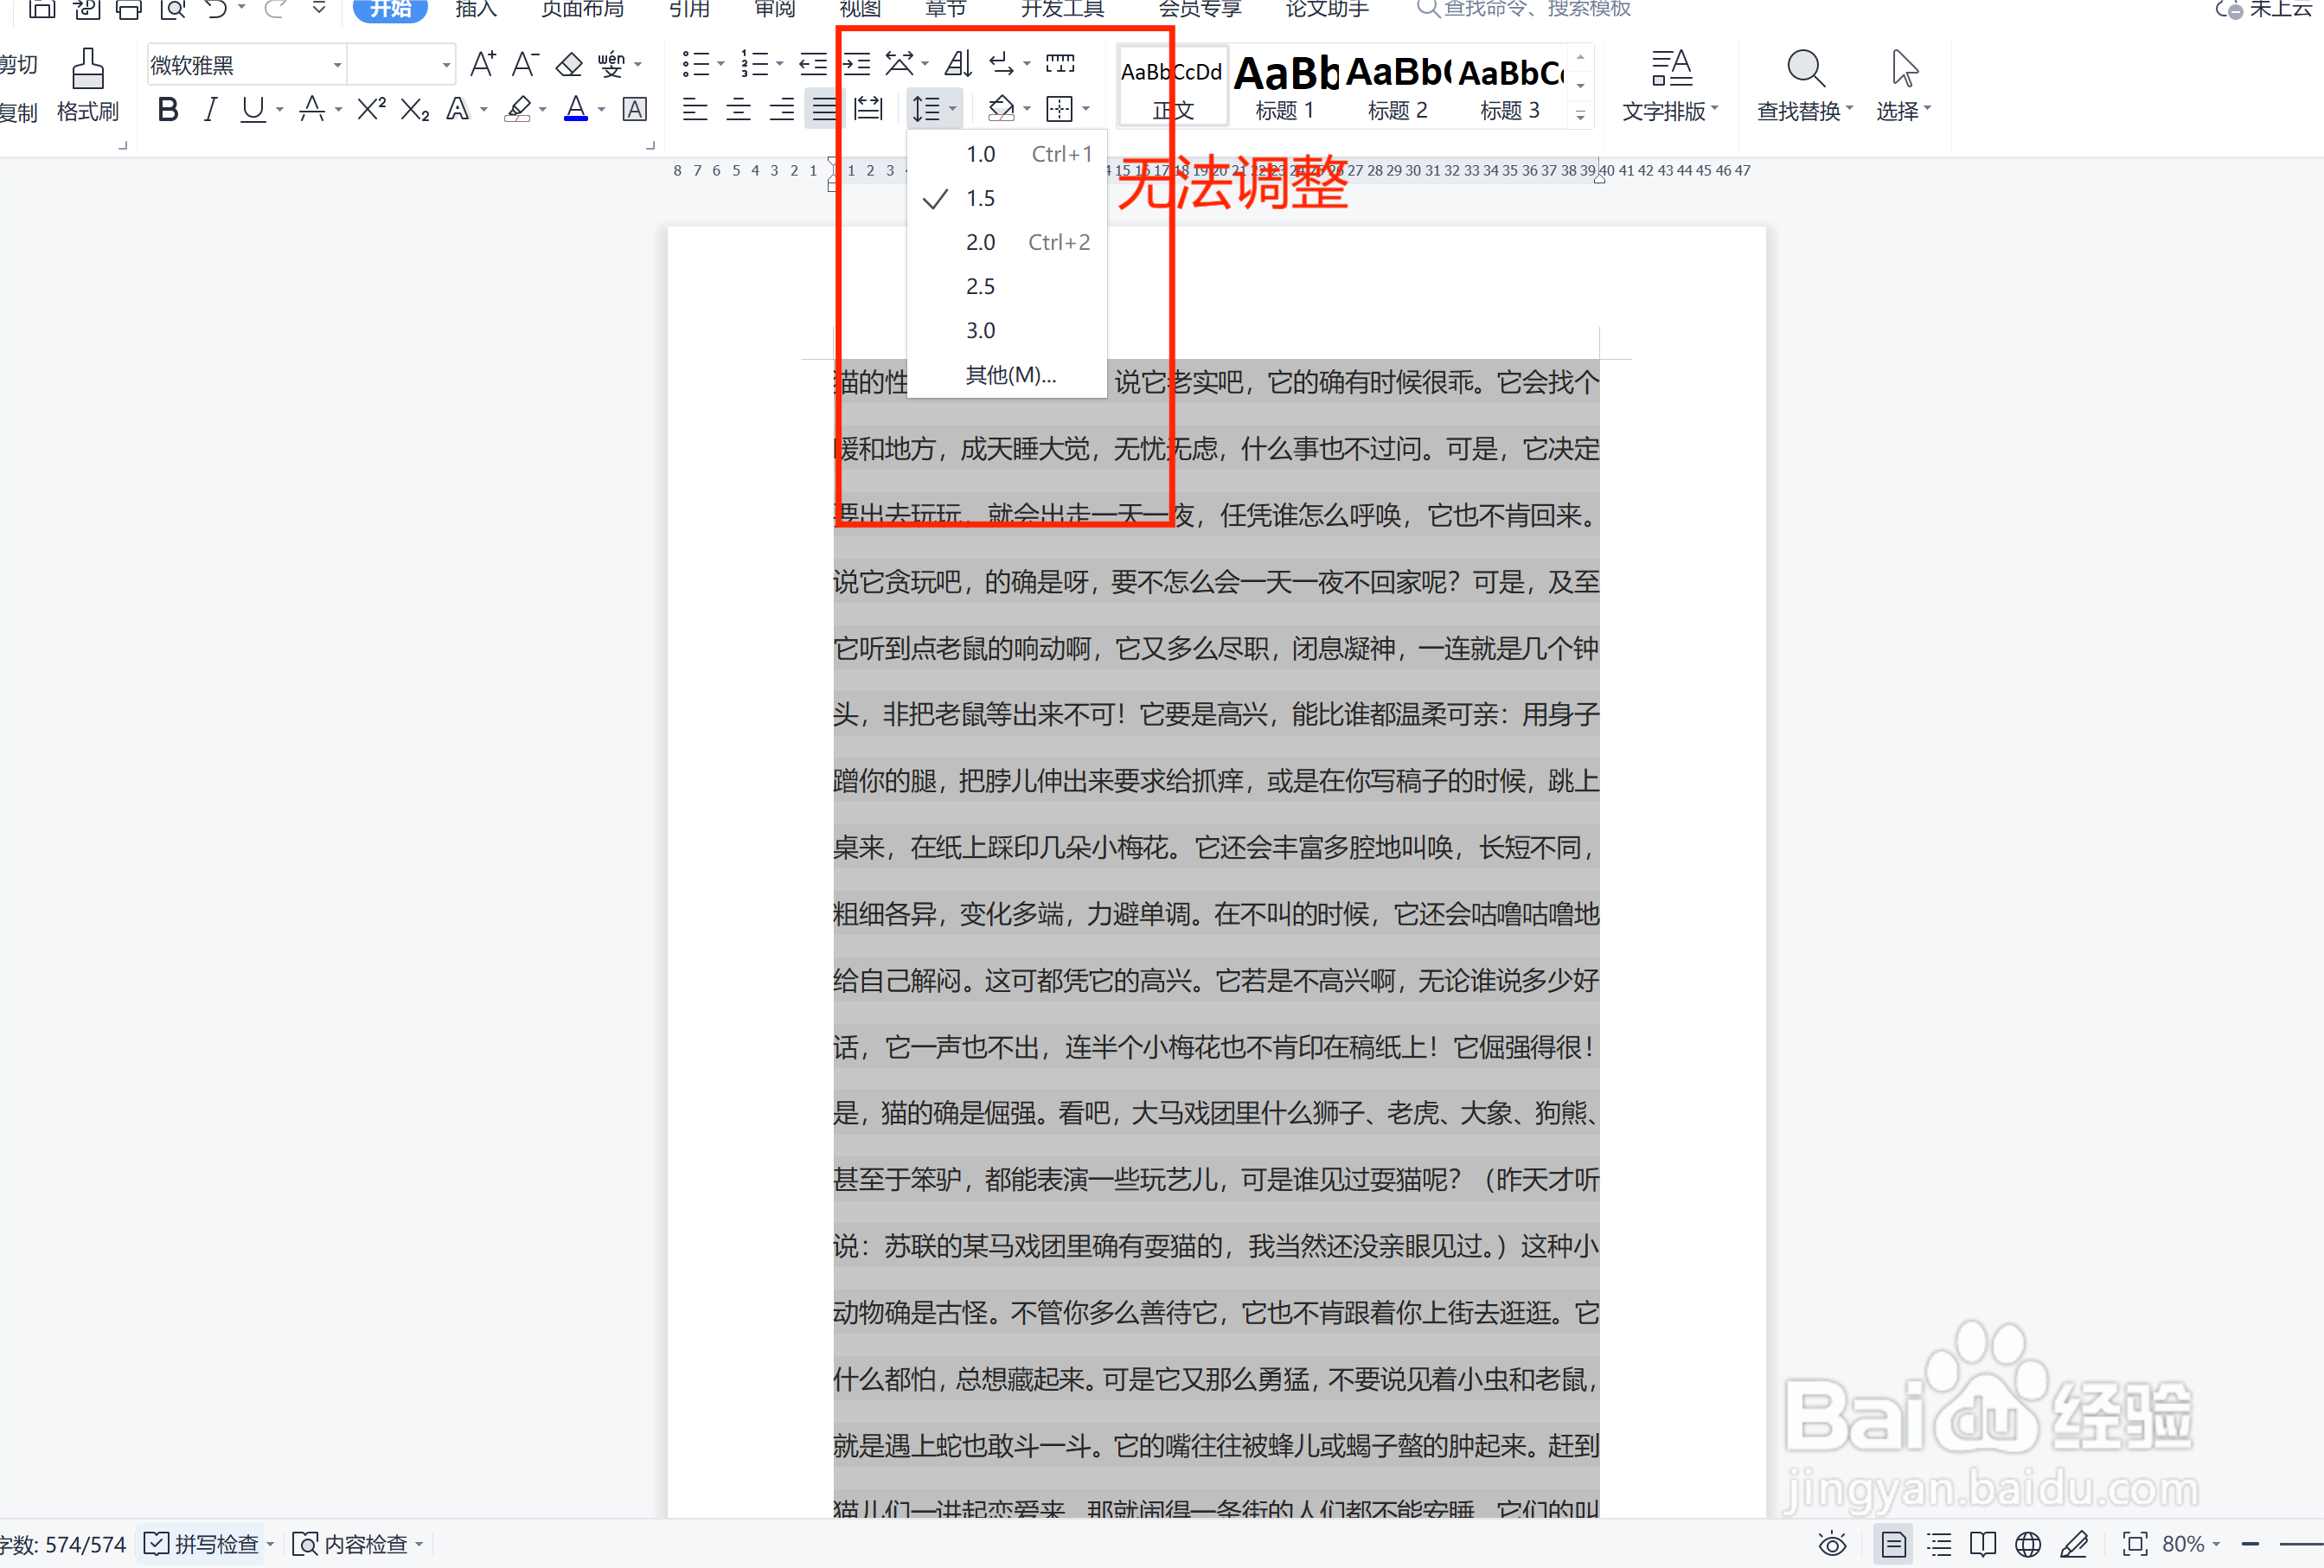Open 其他(M)... custom line spacing dialog
The width and height of the screenshot is (2324, 1568).
pos(1009,375)
